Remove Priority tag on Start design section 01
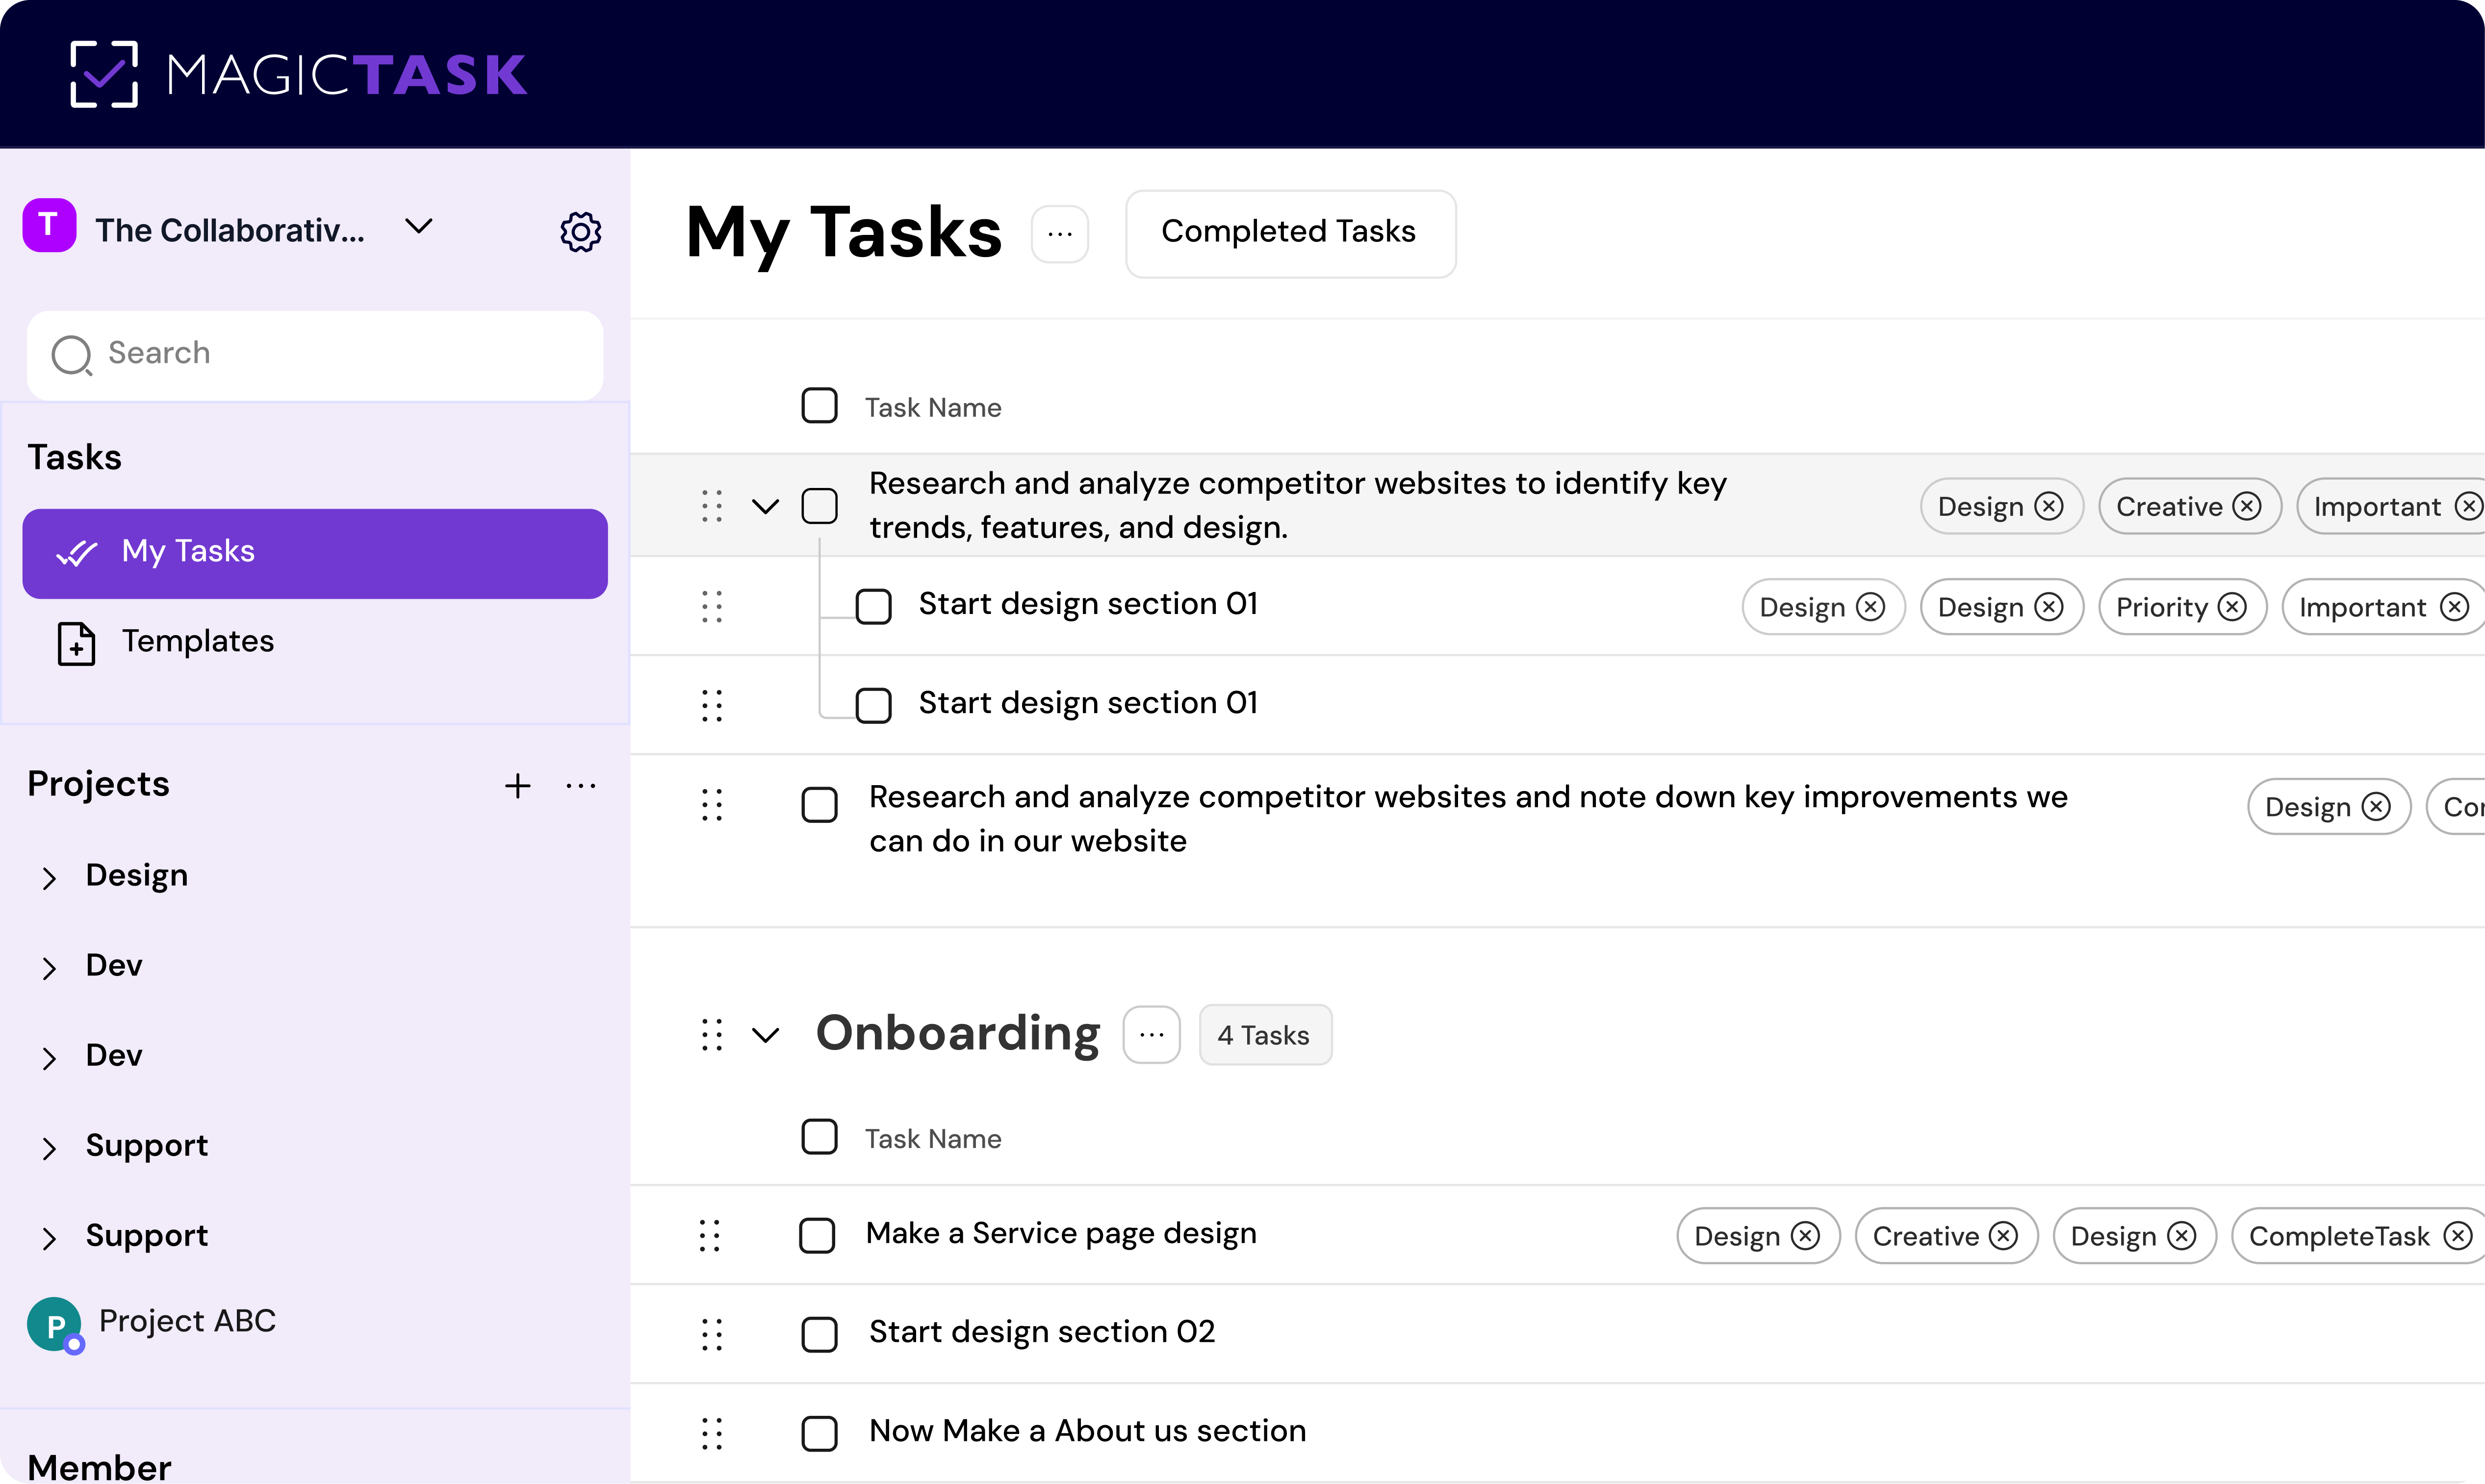Screen dimensions: 2485x1484 click(2232, 607)
